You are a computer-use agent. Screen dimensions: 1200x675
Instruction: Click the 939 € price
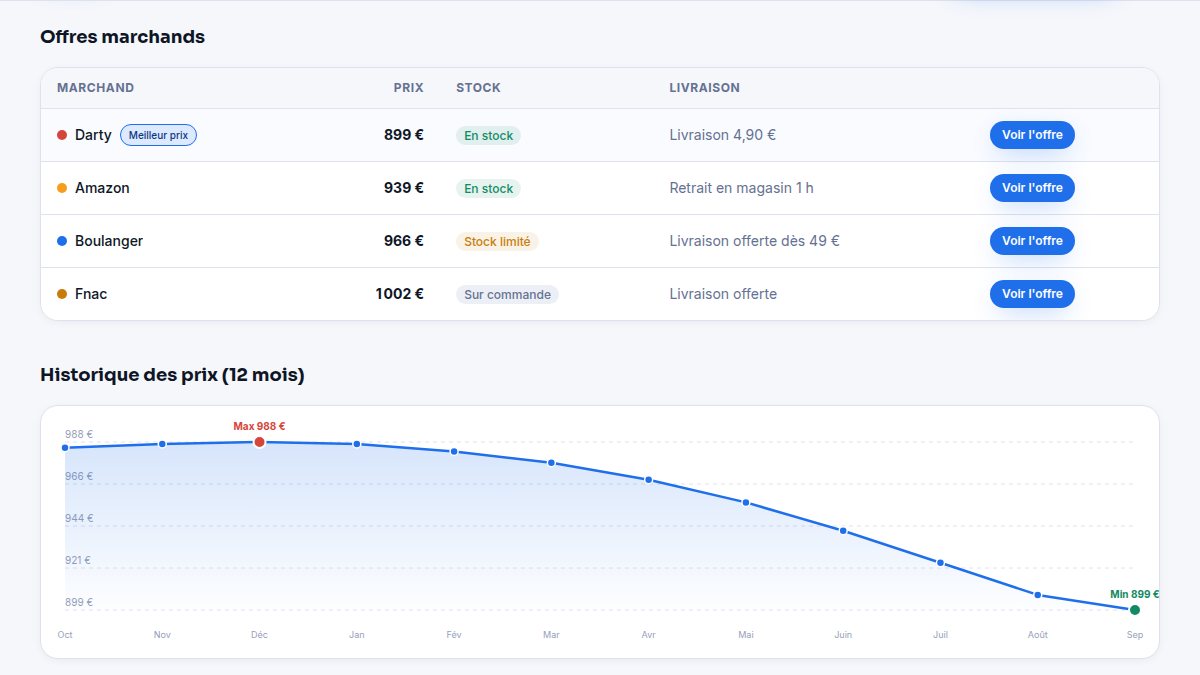404,188
